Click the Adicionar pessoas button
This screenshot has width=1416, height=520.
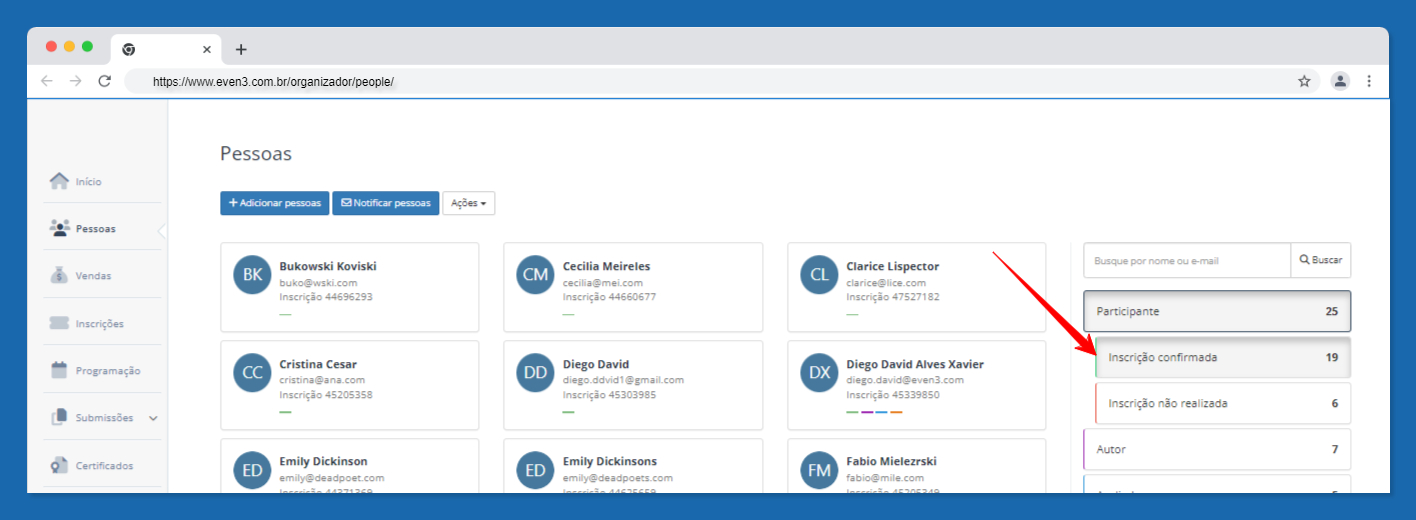point(274,203)
